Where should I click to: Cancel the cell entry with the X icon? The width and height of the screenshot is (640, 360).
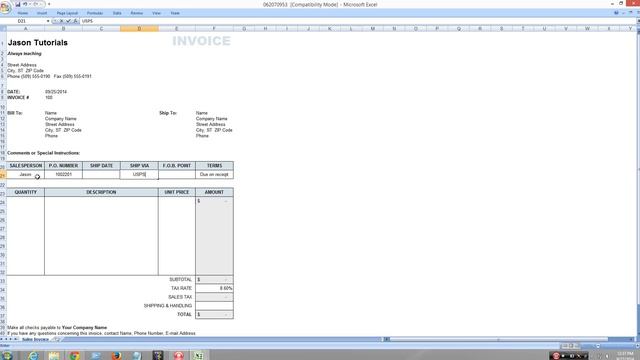click(x=62, y=21)
